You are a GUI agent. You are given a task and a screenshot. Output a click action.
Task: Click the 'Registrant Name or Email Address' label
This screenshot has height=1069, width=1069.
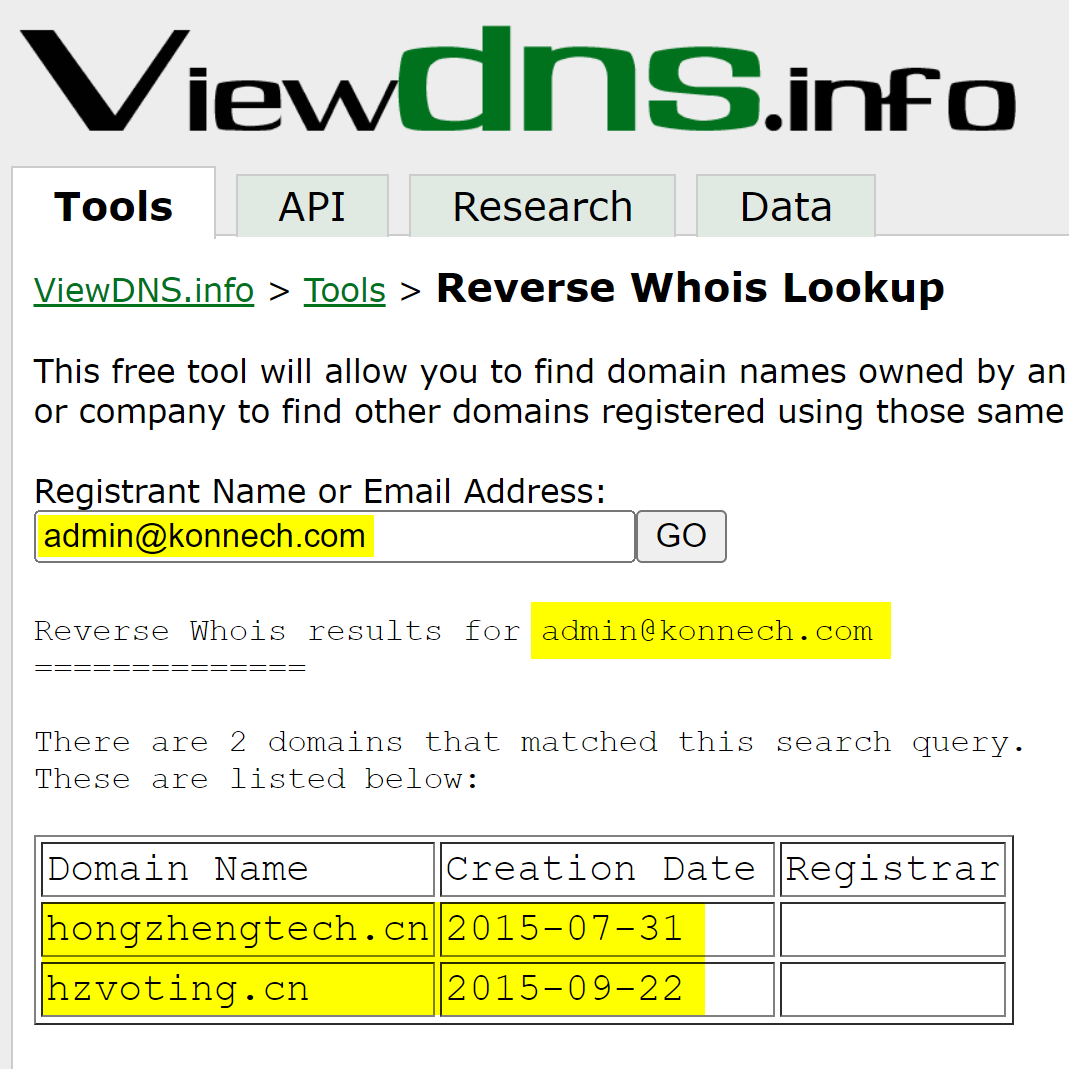tap(320, 492)
